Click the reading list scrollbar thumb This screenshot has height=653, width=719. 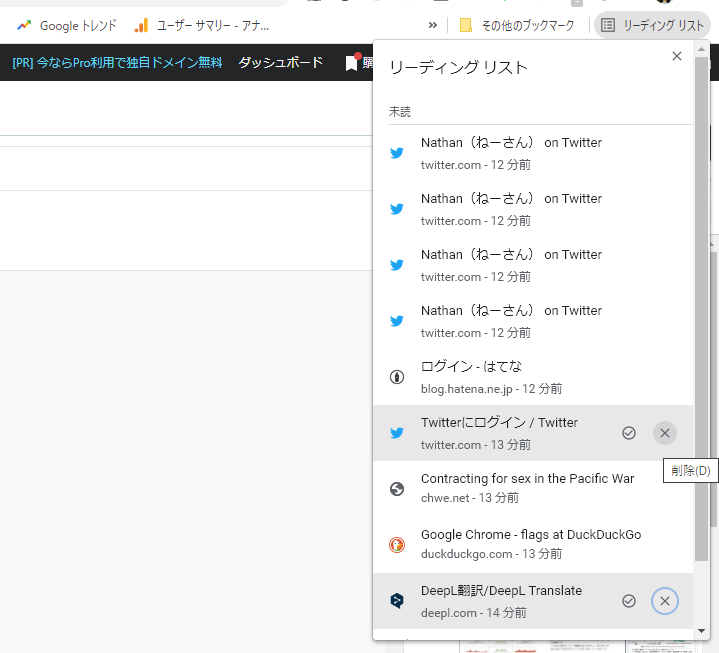pyautogui.click(x=701, y=309)
